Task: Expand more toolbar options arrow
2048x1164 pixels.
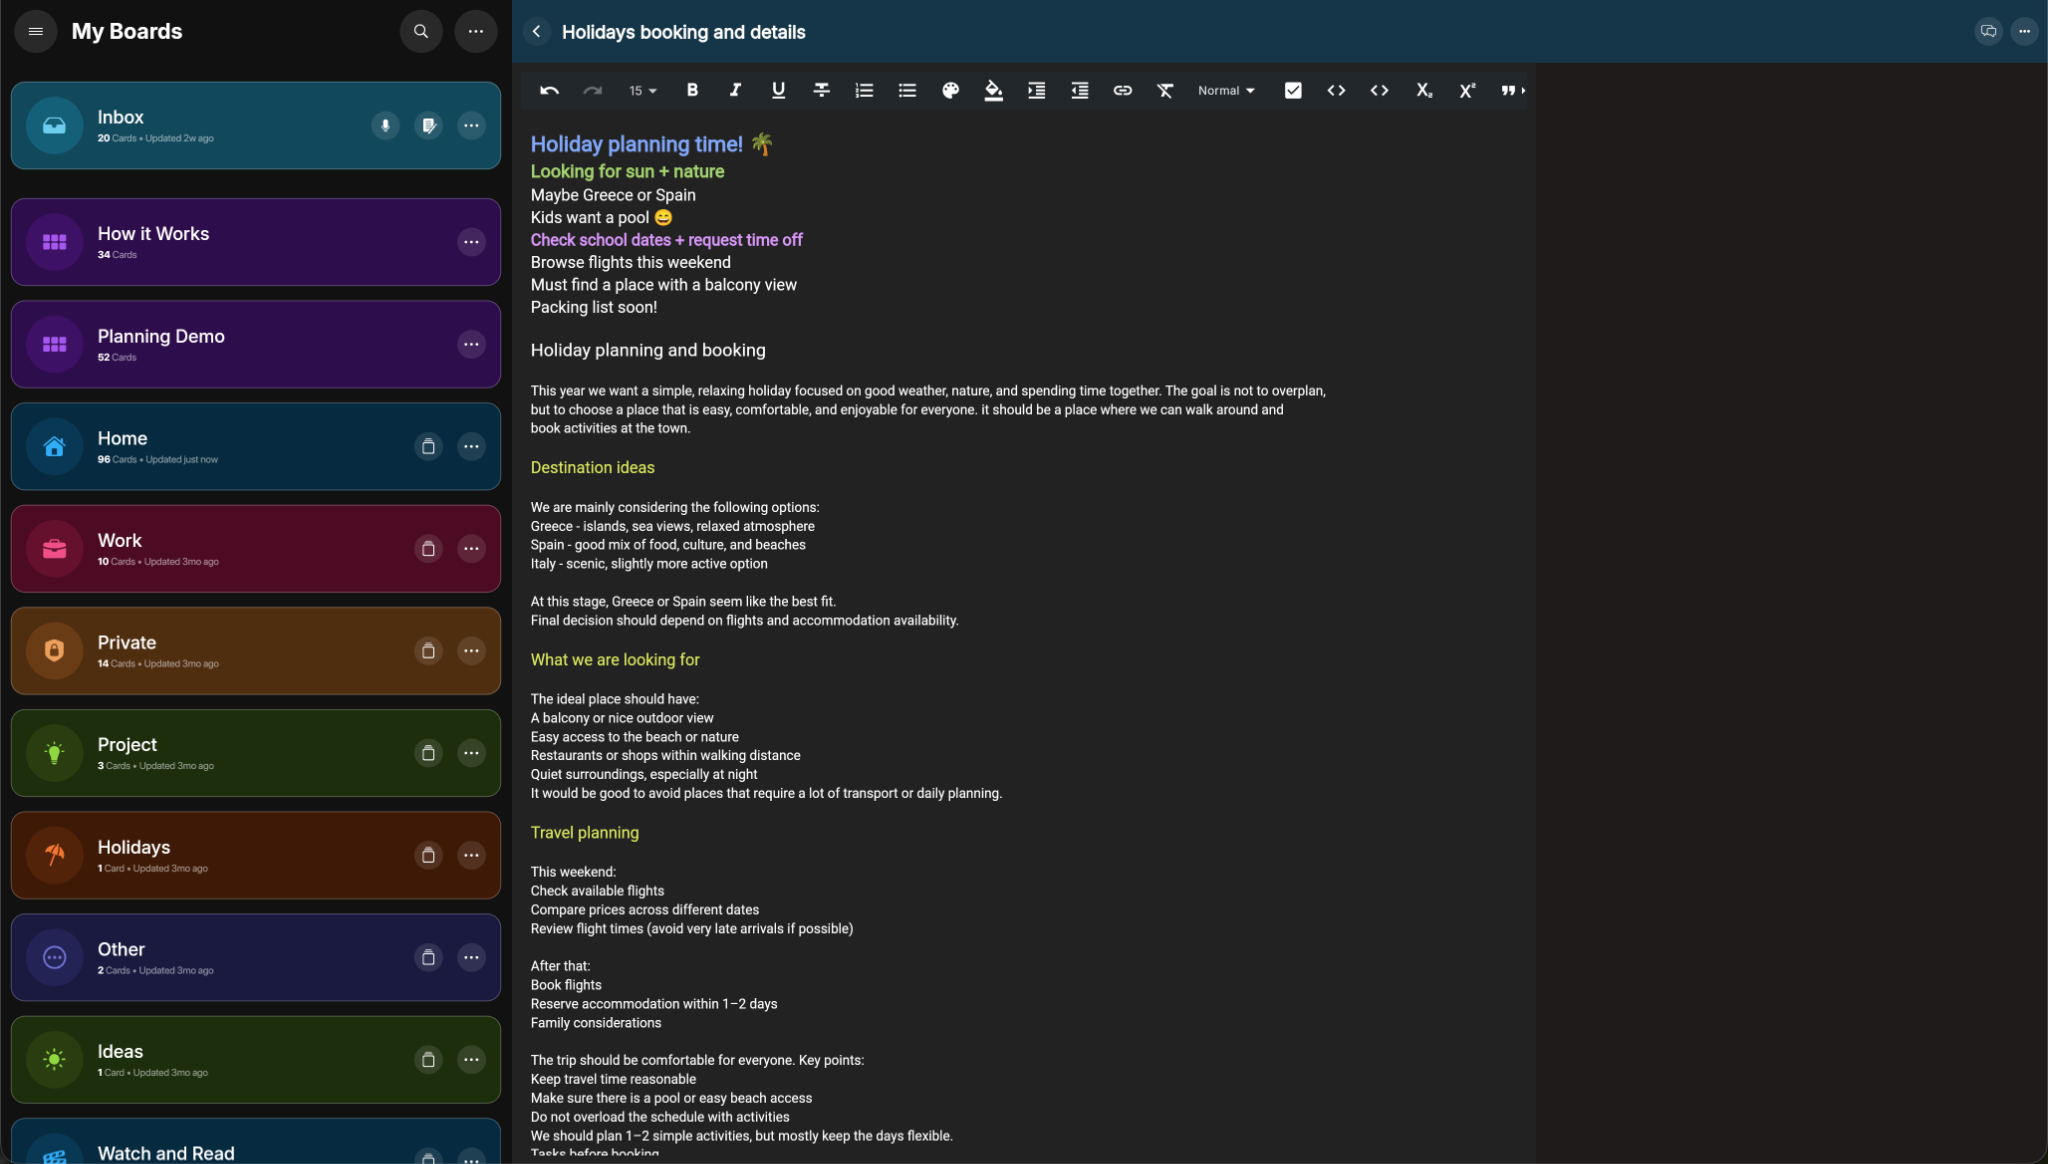Action: pos(1523,91)
